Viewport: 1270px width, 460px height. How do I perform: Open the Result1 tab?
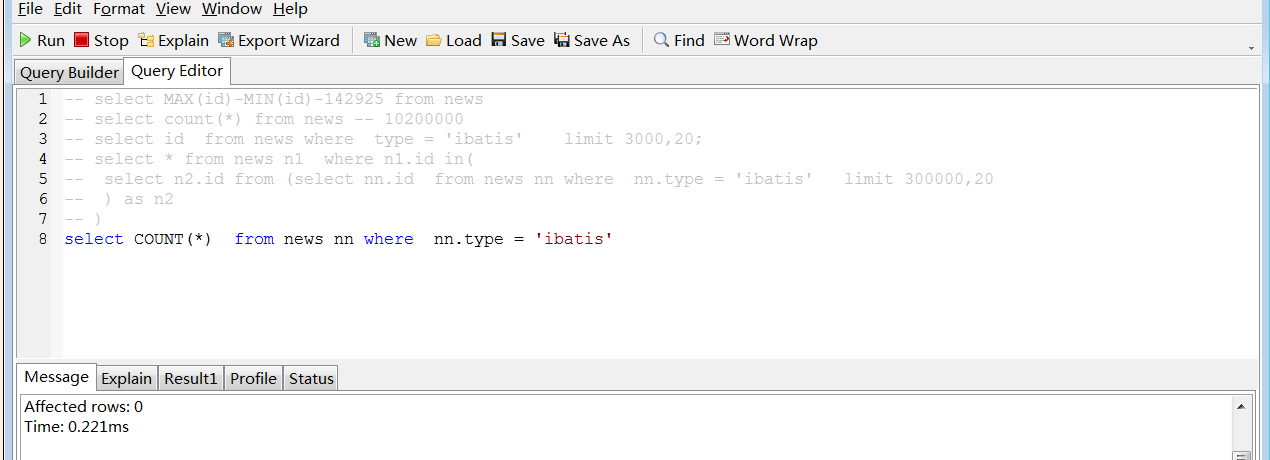click(191, 378)
